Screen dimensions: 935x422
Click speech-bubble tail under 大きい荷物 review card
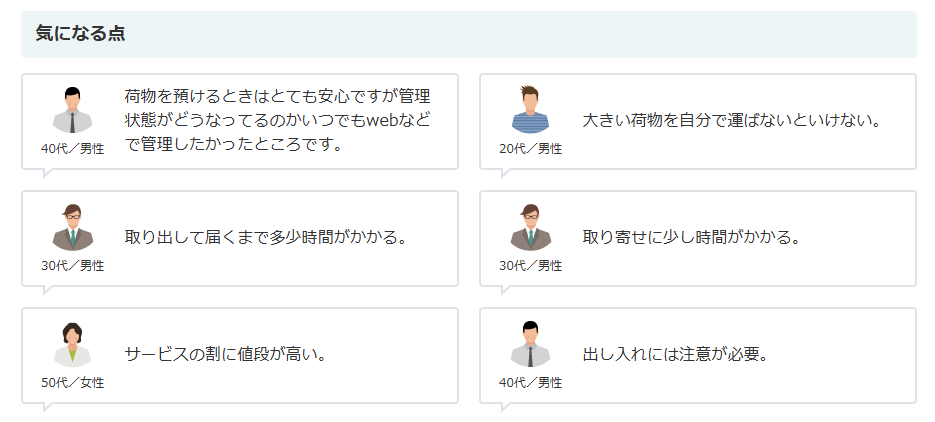pos(505,173)
